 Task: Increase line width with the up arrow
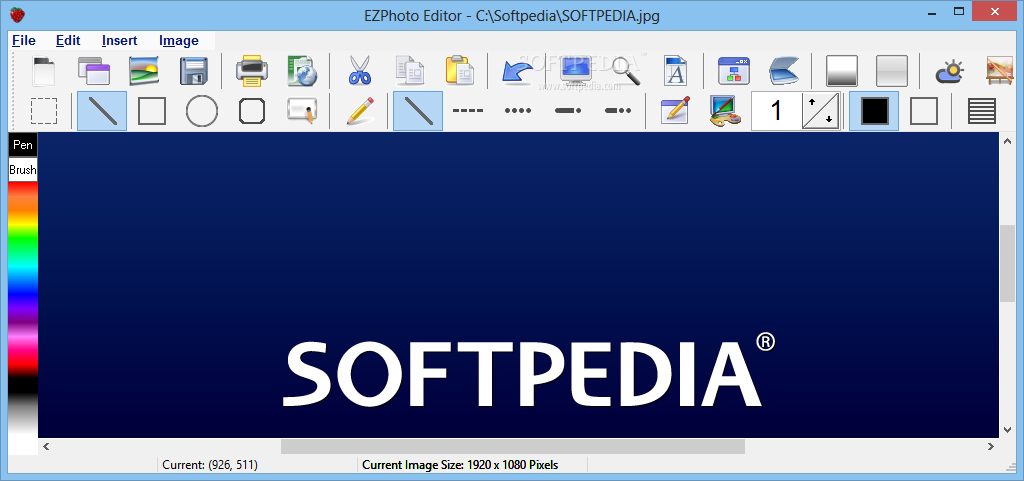coord(812,102)
